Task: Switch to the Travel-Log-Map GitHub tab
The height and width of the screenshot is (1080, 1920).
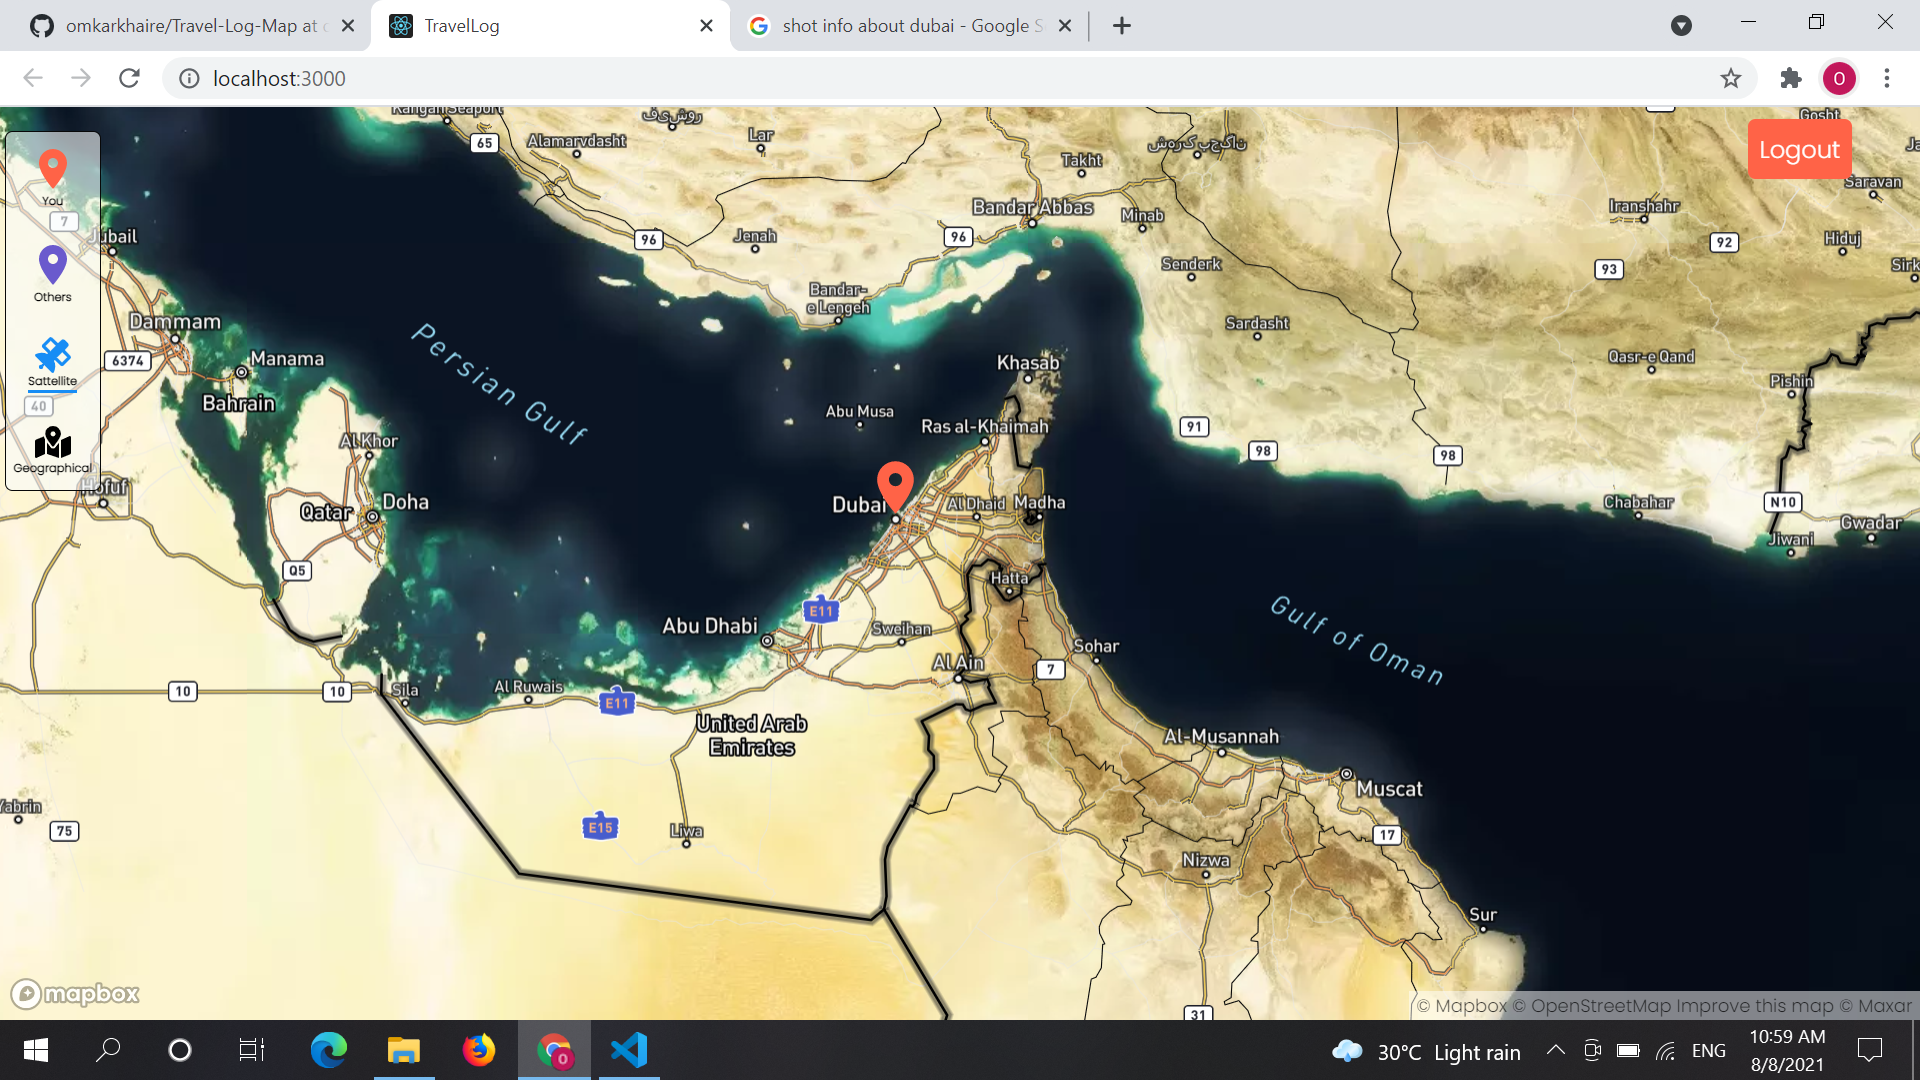Action: tap(190, 26)
